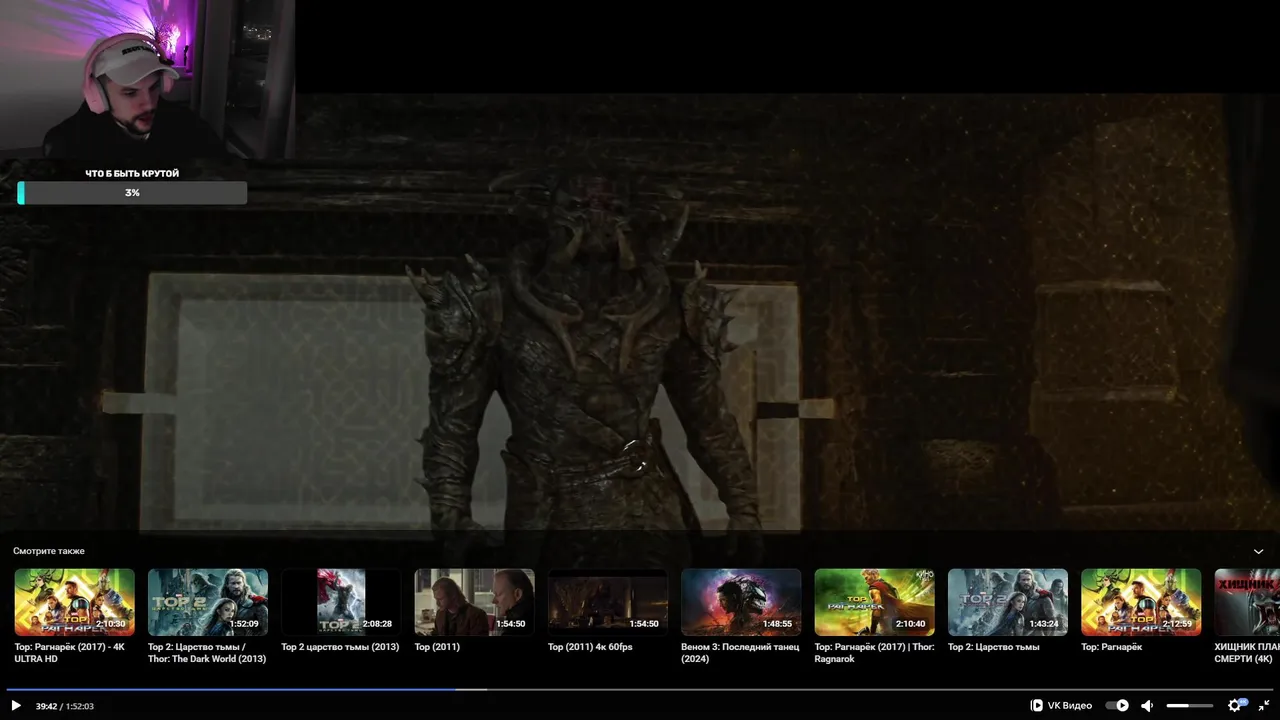
Task: Click the Смотрите также heading
Action: coord(49,551)
